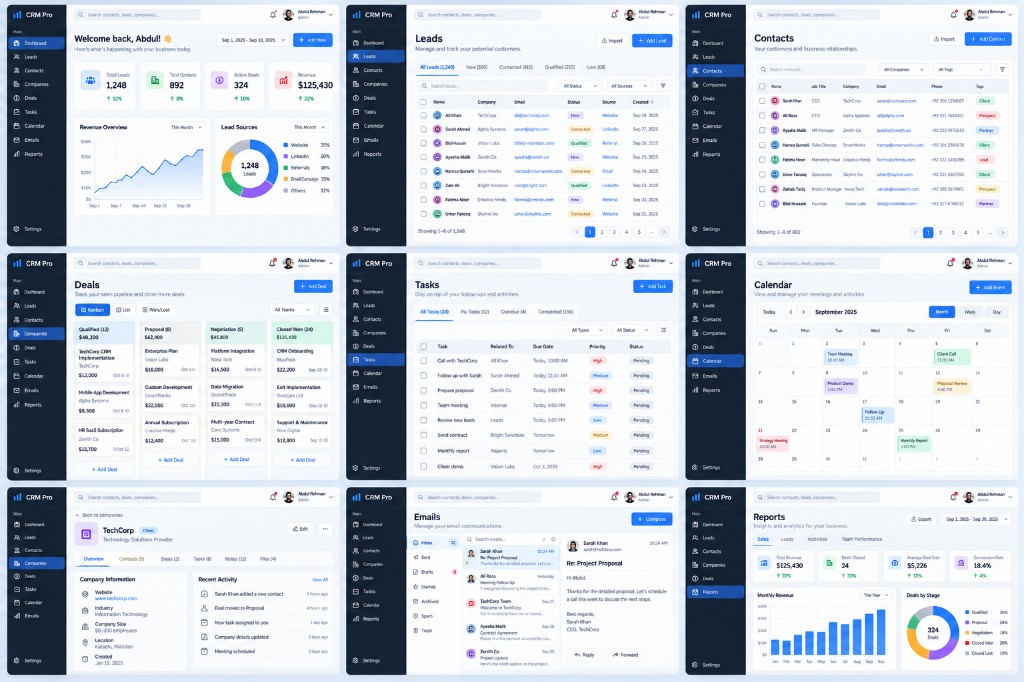Tick the checkbox for Ali Raza contact row

click(x=762, y=116)
